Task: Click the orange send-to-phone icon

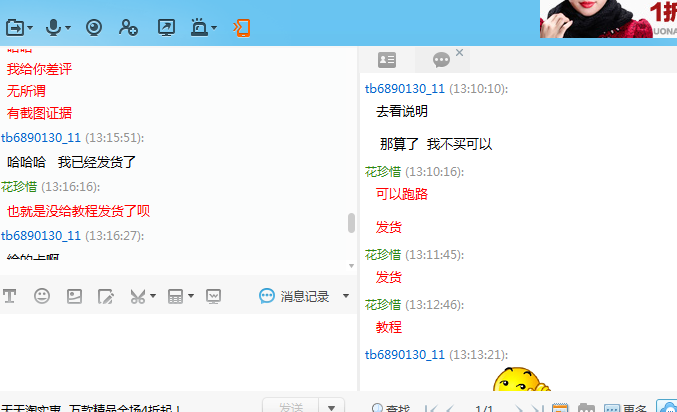Action: tap(242, 28)
